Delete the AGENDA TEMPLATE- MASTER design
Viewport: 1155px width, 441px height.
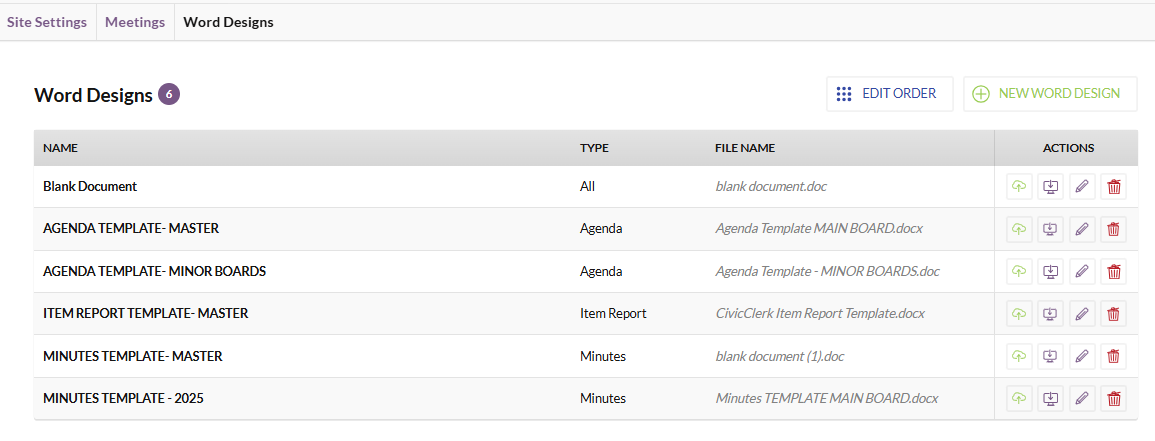point(1114,230)
